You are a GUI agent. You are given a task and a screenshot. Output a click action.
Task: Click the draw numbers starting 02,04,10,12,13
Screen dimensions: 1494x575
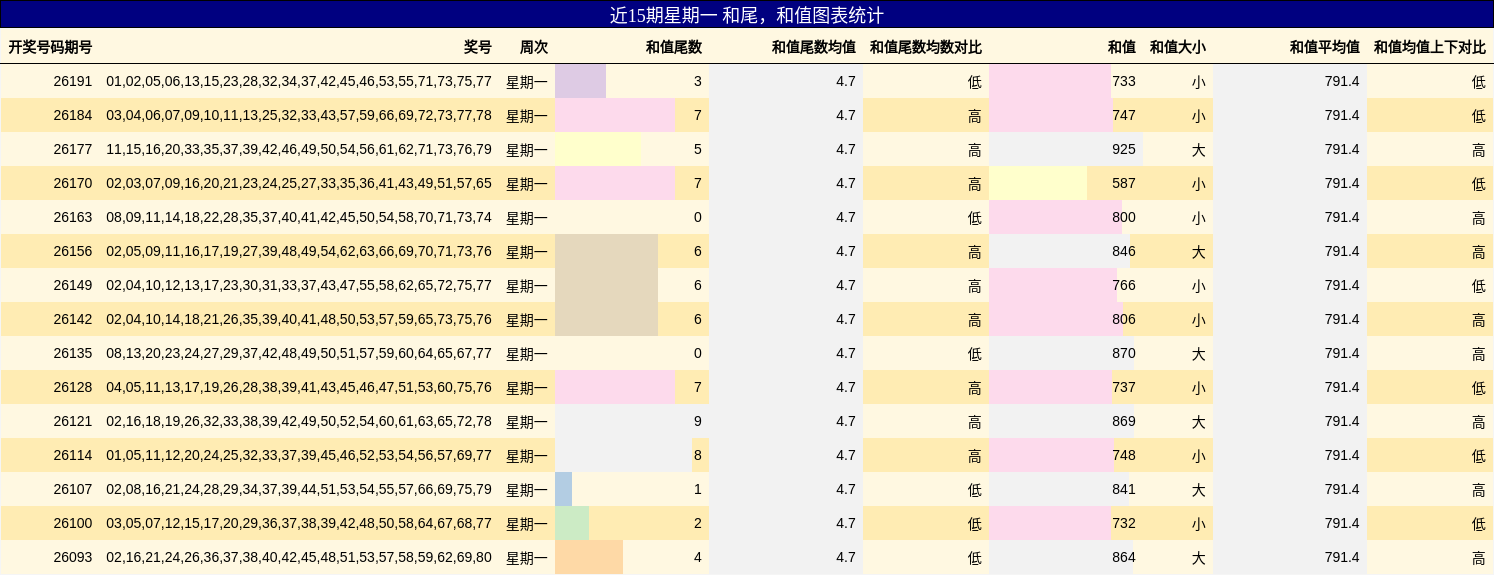coord(299,285)
